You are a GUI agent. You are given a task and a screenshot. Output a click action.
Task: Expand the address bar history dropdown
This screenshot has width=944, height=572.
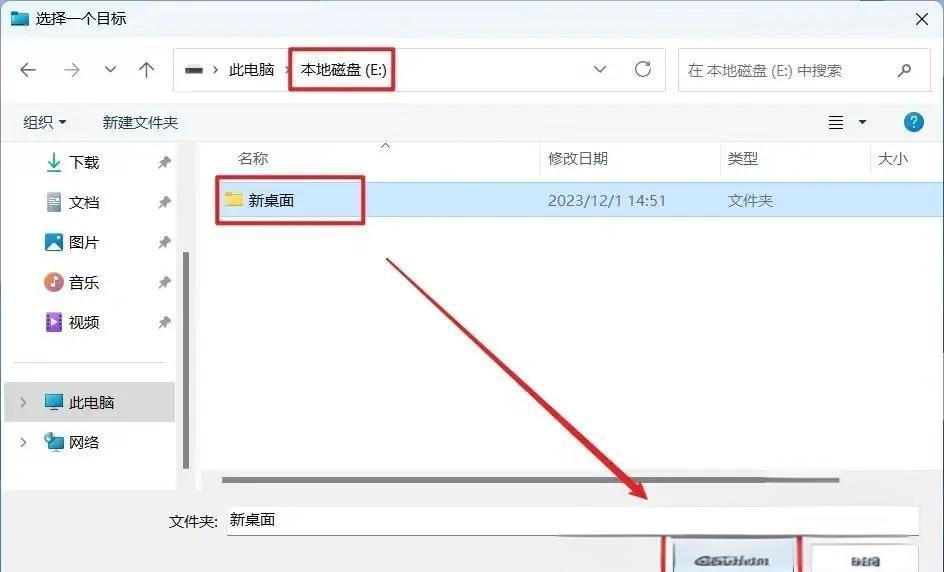coord(600,69)
